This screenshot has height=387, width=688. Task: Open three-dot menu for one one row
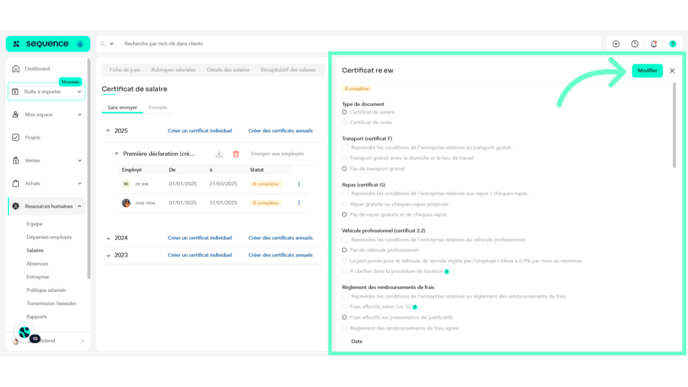point(299,203)
